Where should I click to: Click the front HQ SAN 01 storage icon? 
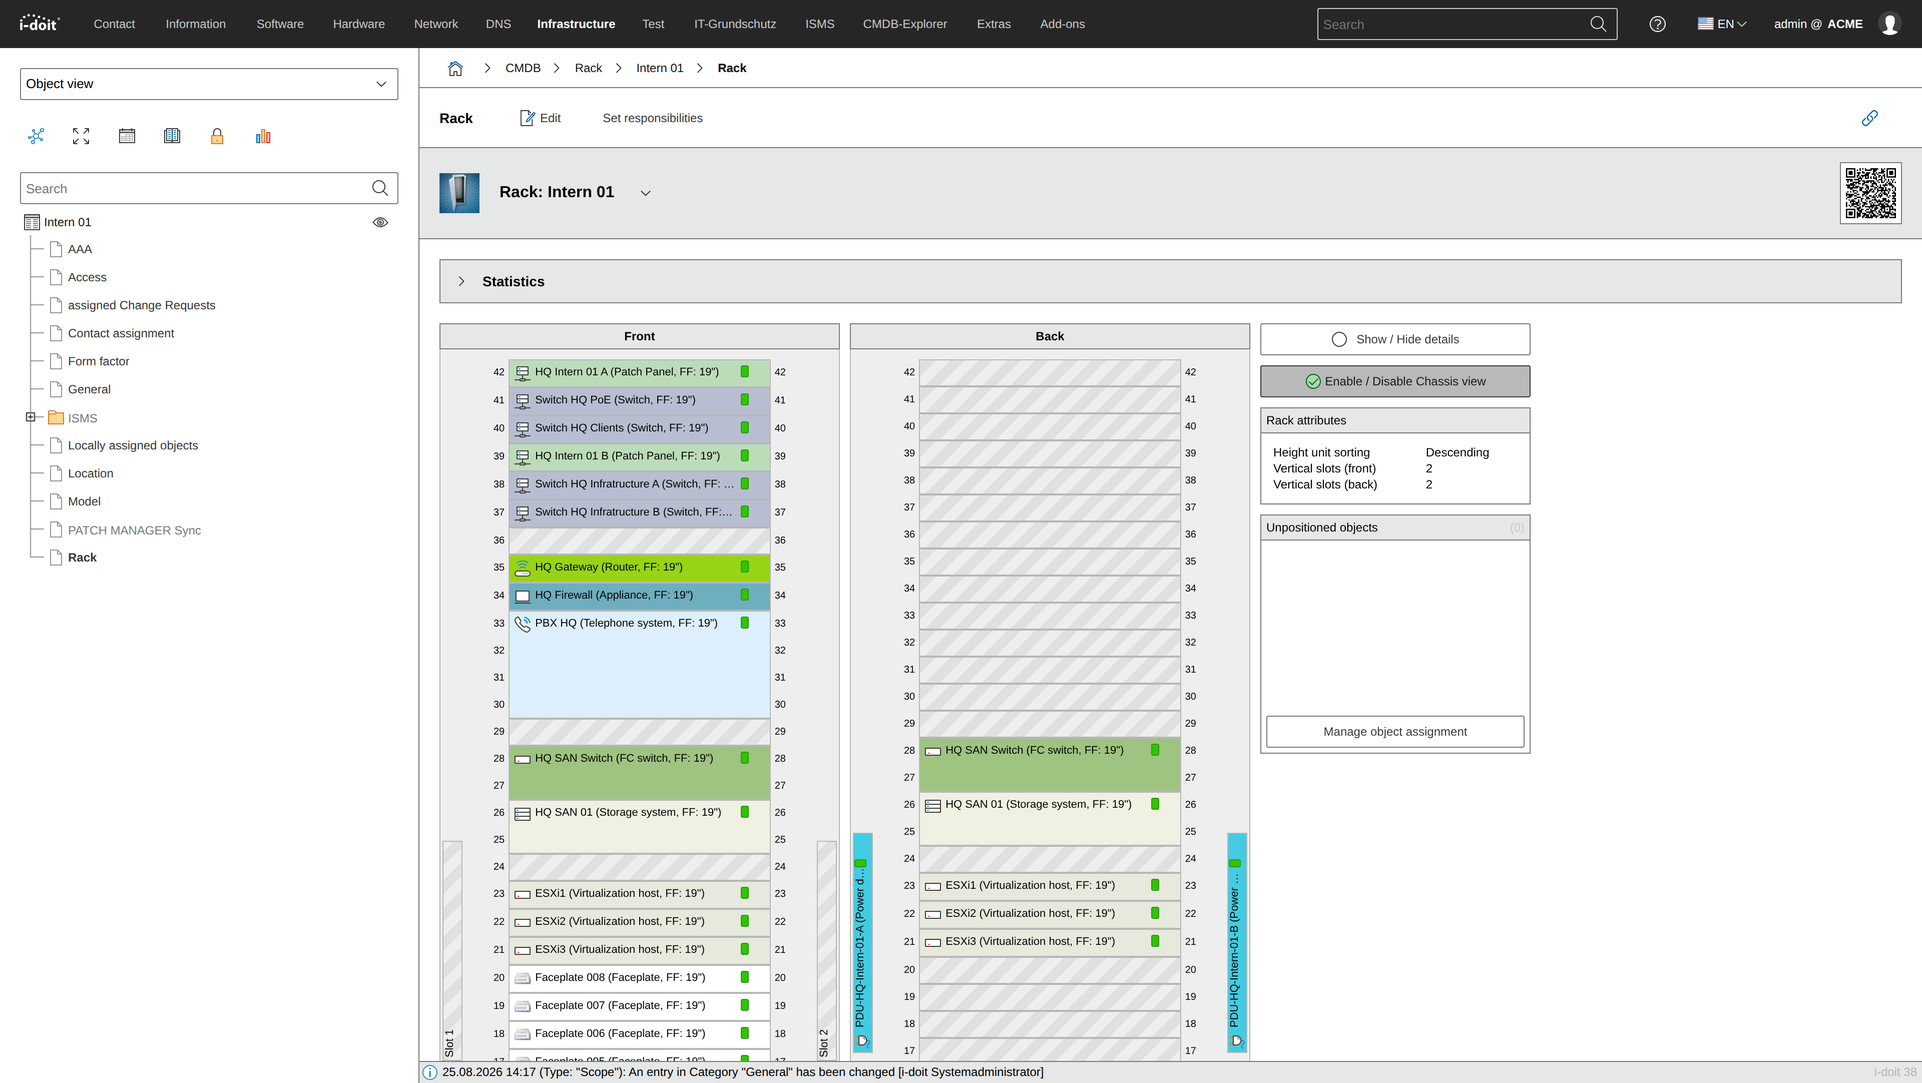pyautogui.click(x=522, y=813)
